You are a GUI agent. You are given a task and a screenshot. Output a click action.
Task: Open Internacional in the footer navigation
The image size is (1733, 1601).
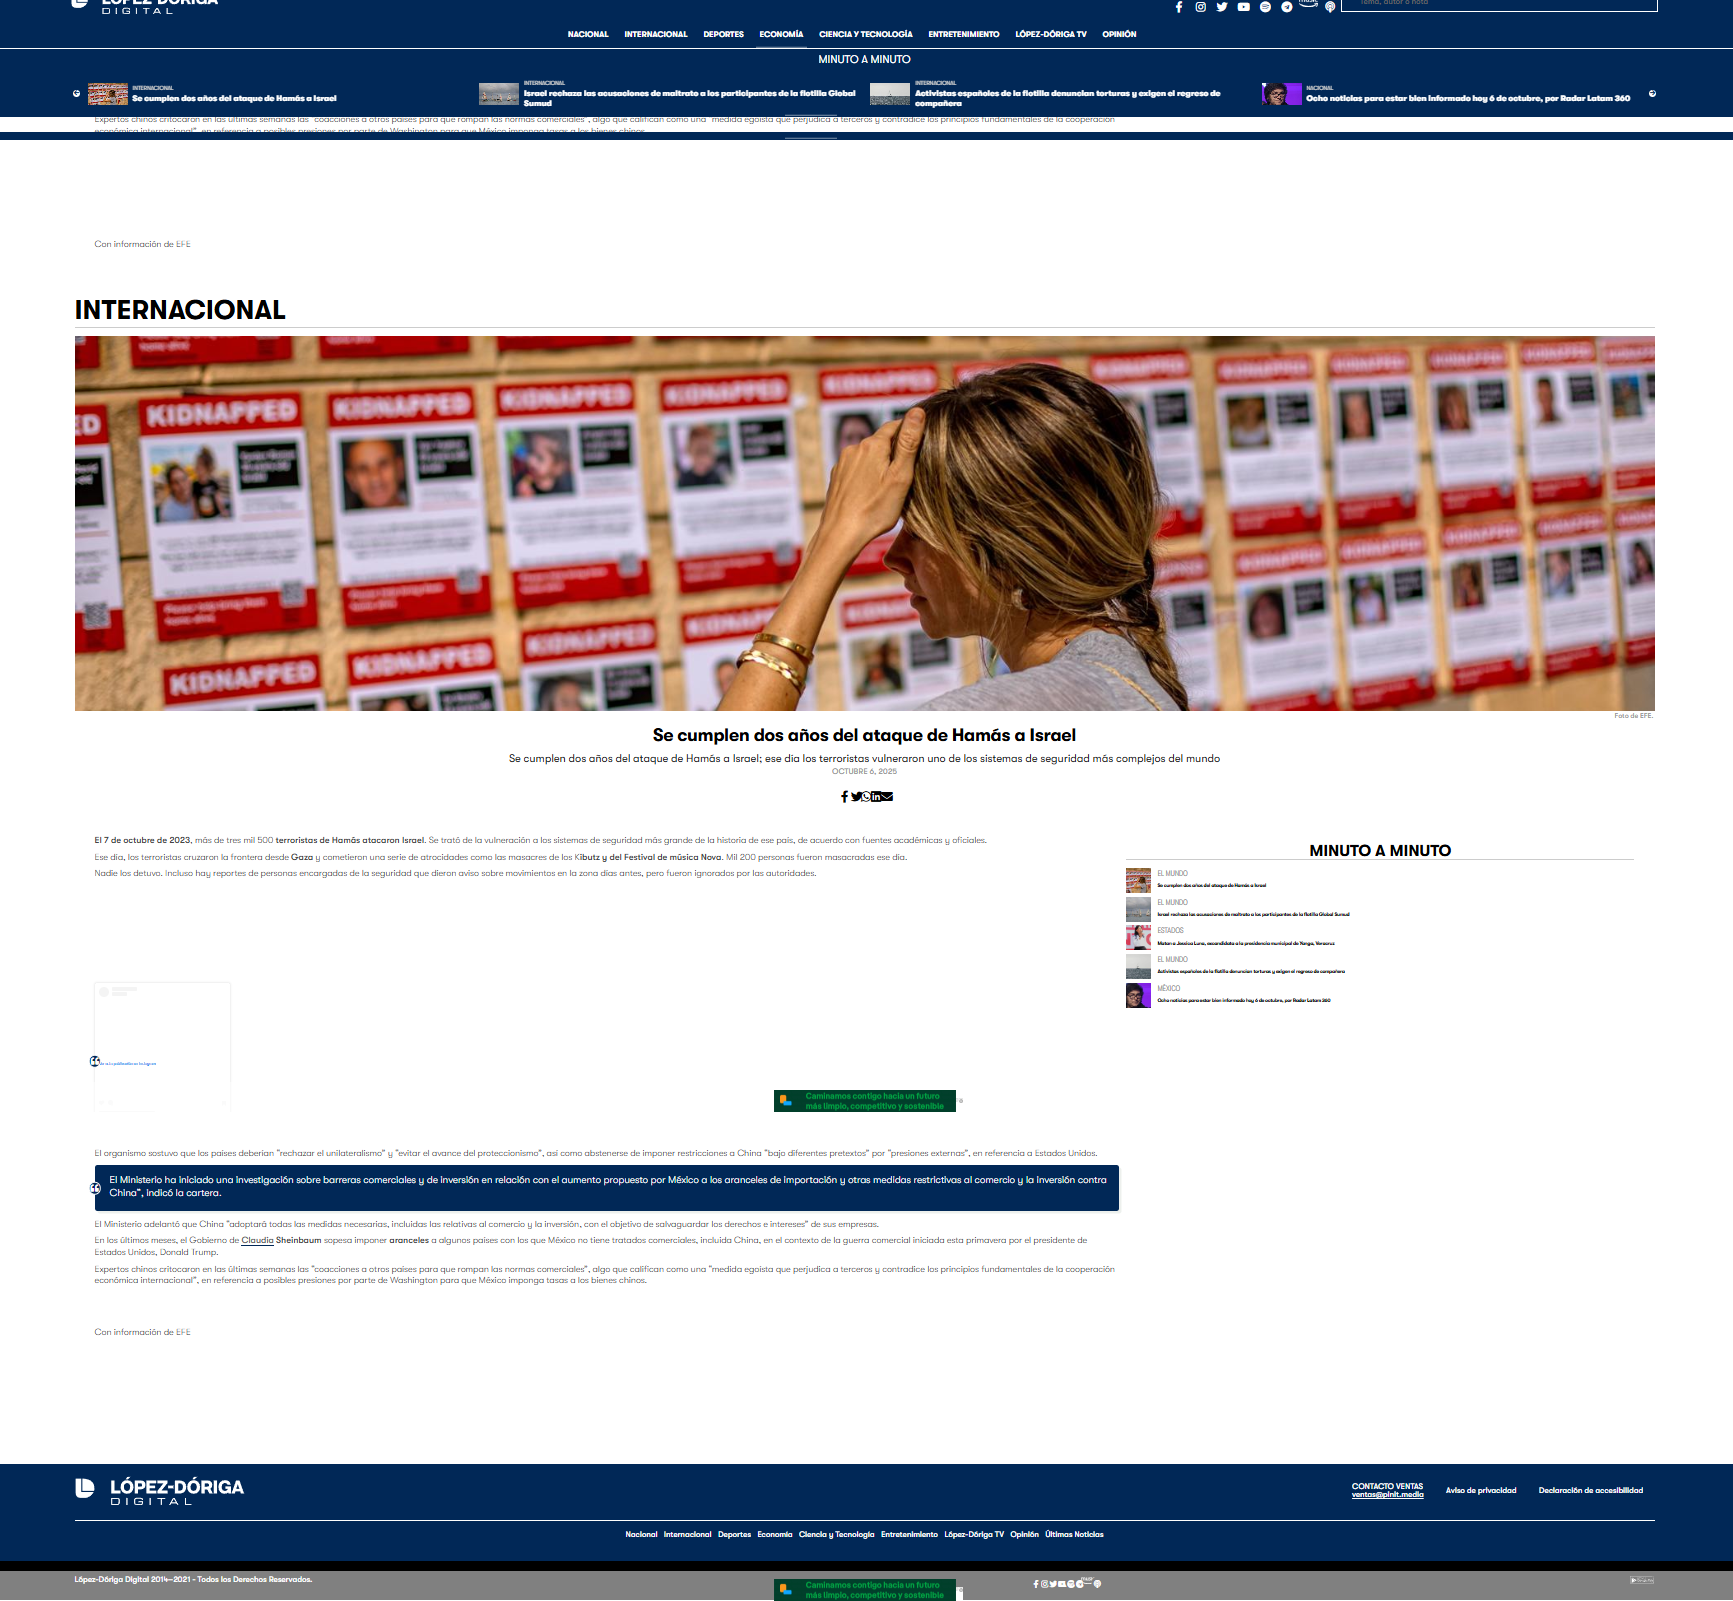click(x=688, y=1534)
